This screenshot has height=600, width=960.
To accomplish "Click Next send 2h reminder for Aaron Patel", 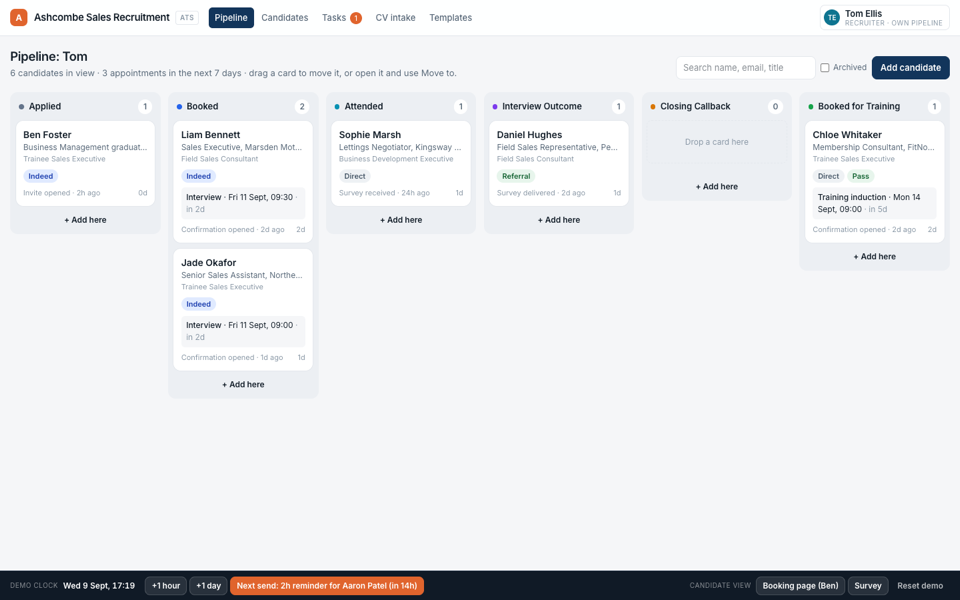I will 327,586.
